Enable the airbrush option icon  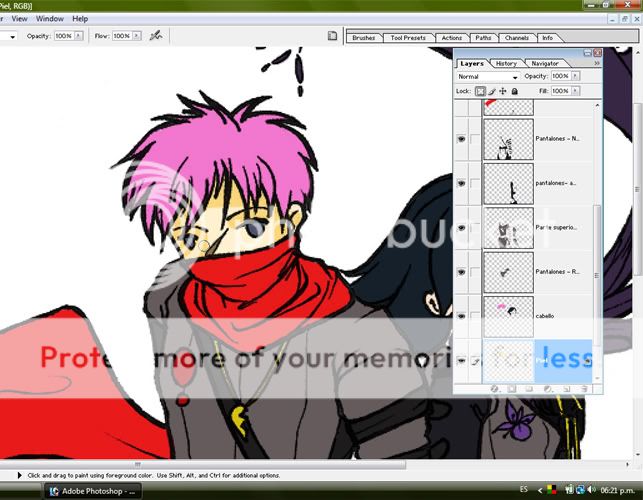(155, 36)
